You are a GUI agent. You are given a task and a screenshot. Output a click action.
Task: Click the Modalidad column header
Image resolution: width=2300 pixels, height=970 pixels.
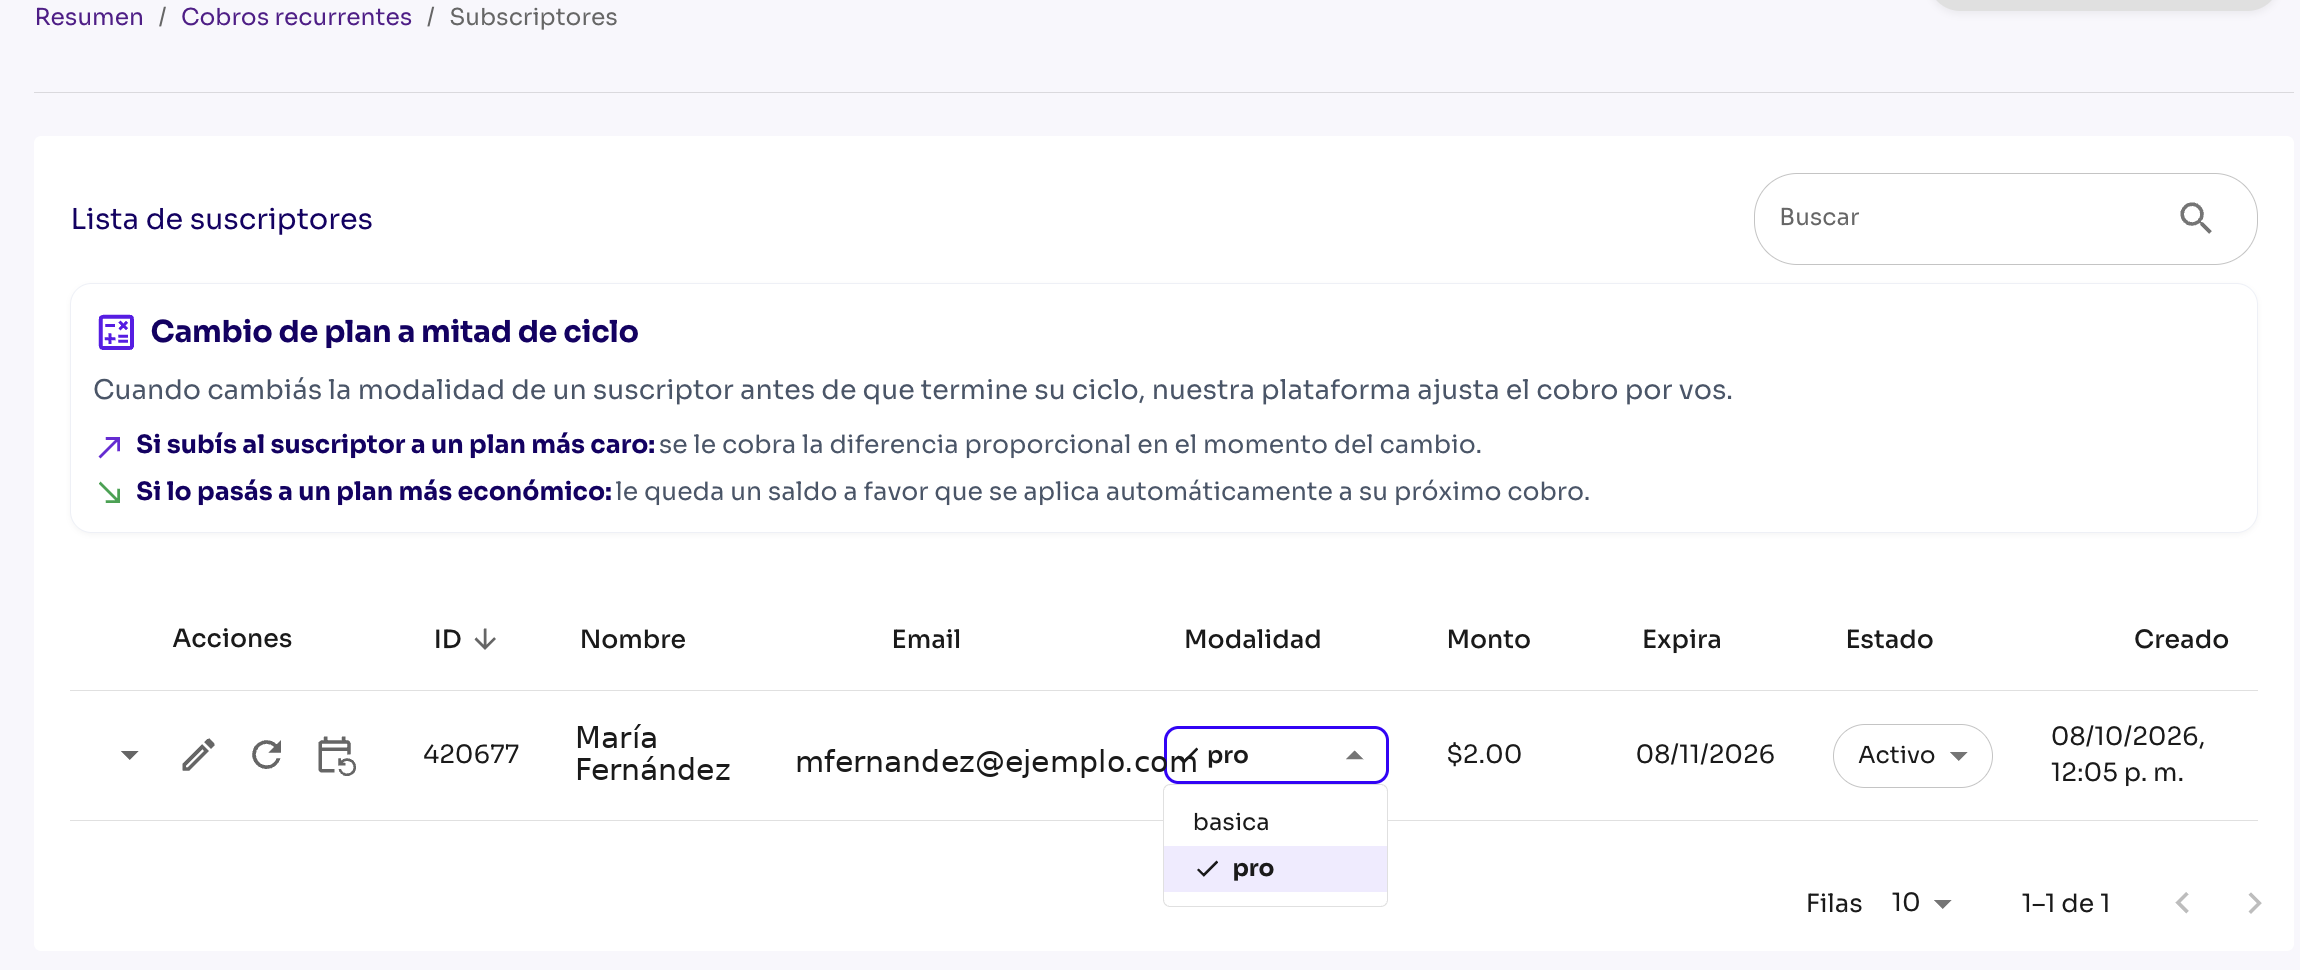[x=1252, y=639]
